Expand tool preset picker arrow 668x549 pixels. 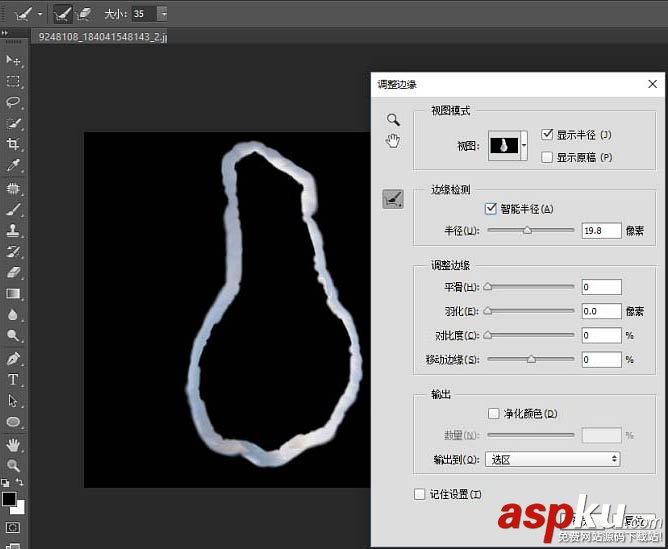coord(40,14)
